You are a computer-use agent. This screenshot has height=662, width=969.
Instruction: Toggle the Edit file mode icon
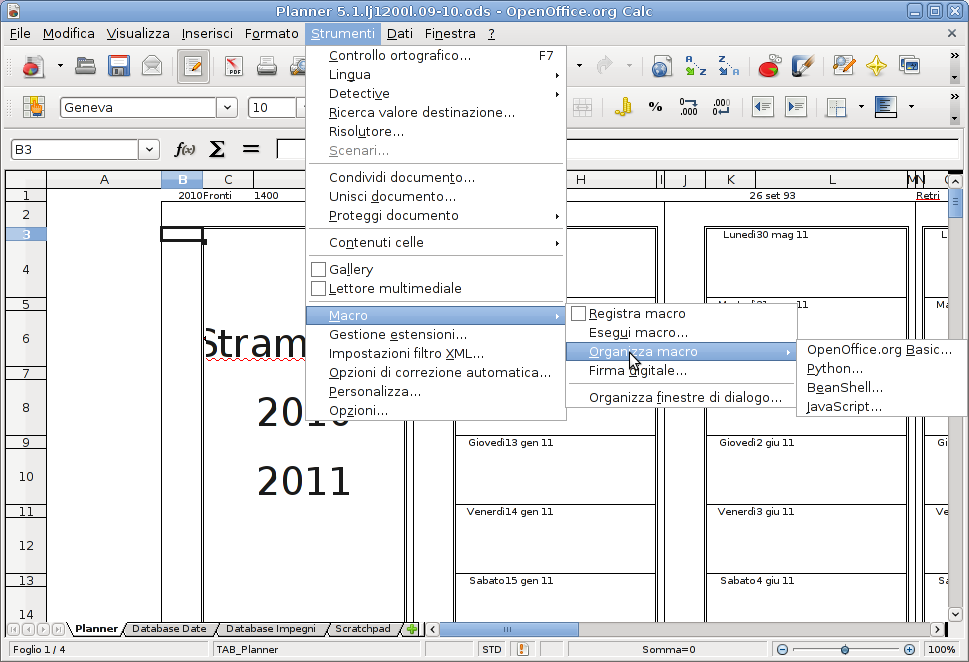tap(193, 66)
